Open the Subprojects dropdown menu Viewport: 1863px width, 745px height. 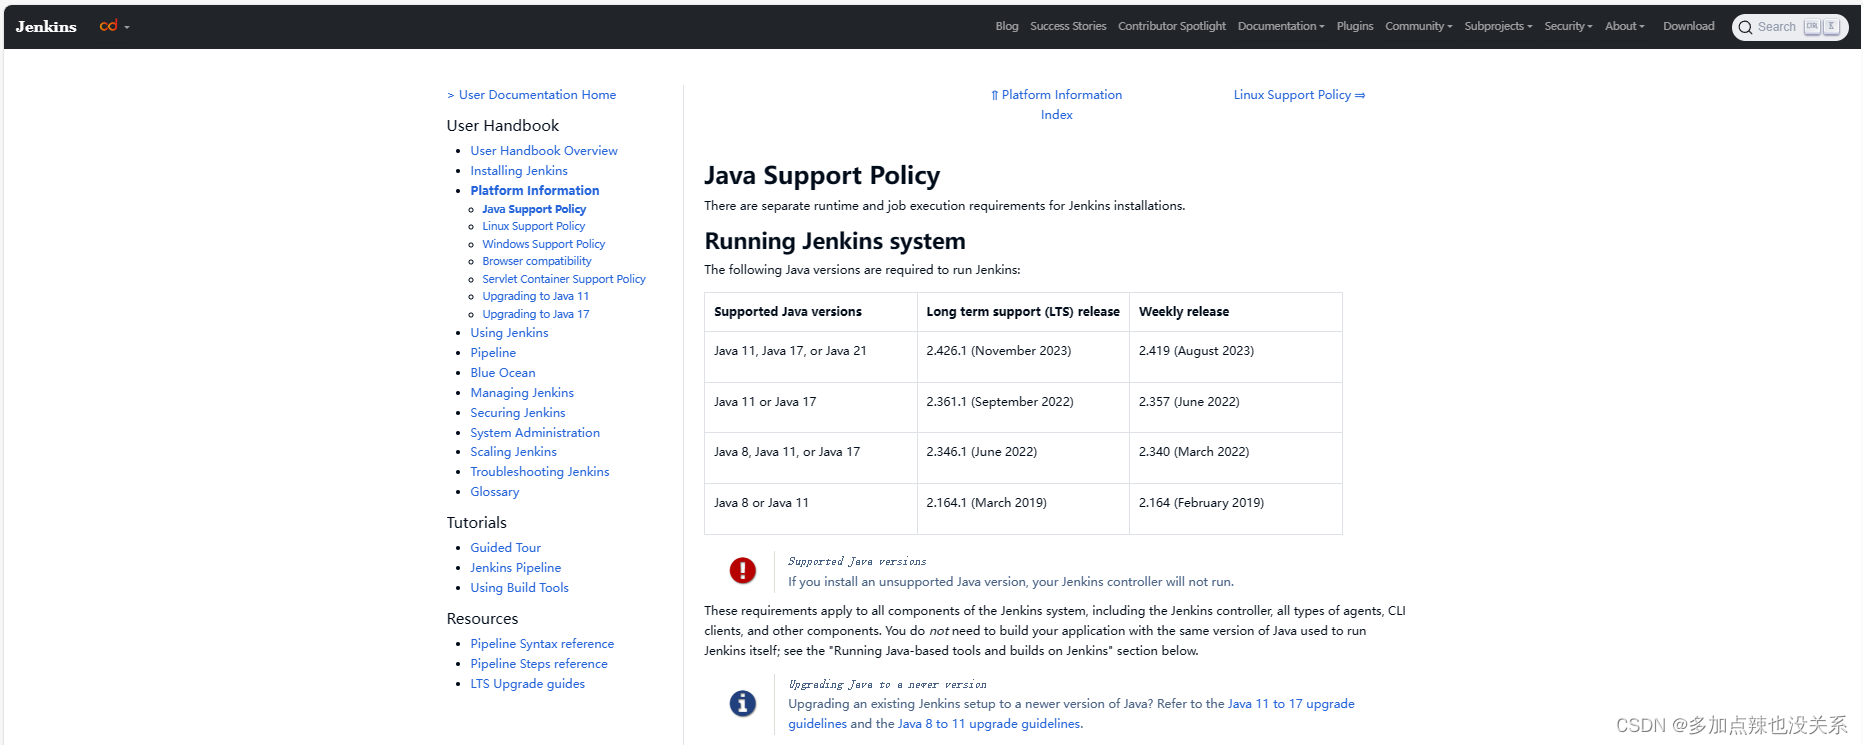(1498, 26)
